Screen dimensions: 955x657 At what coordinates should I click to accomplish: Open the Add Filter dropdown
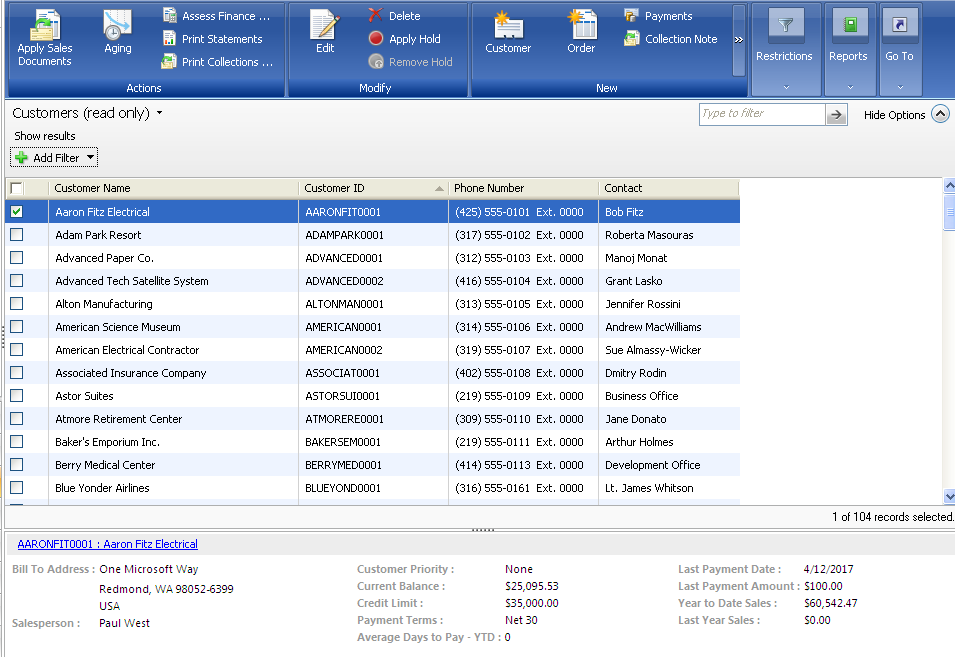54,158
